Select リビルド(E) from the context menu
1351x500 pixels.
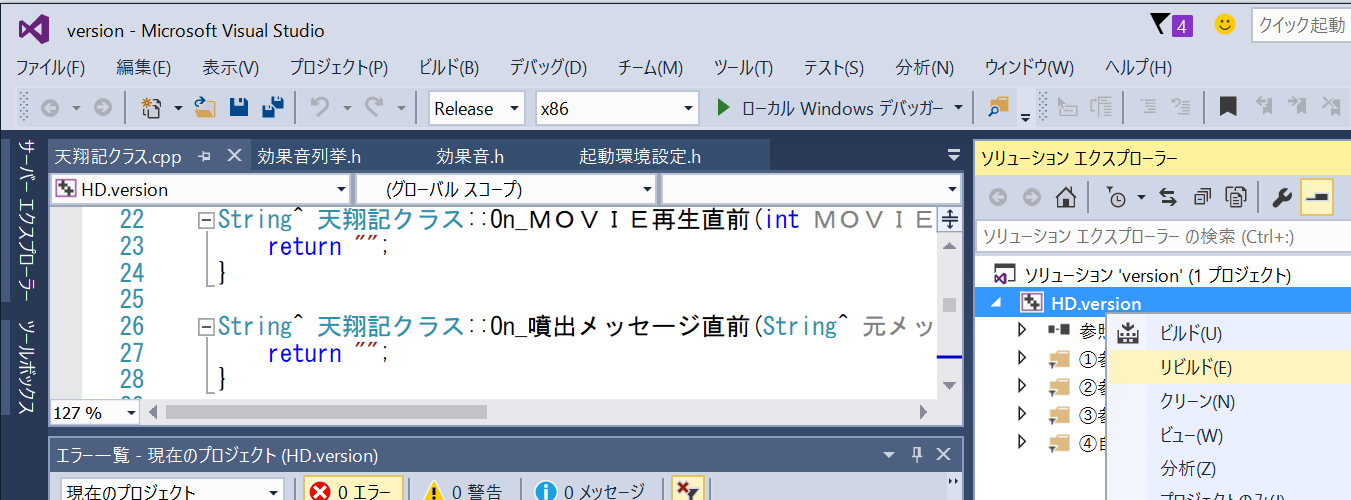point(1195,367)
